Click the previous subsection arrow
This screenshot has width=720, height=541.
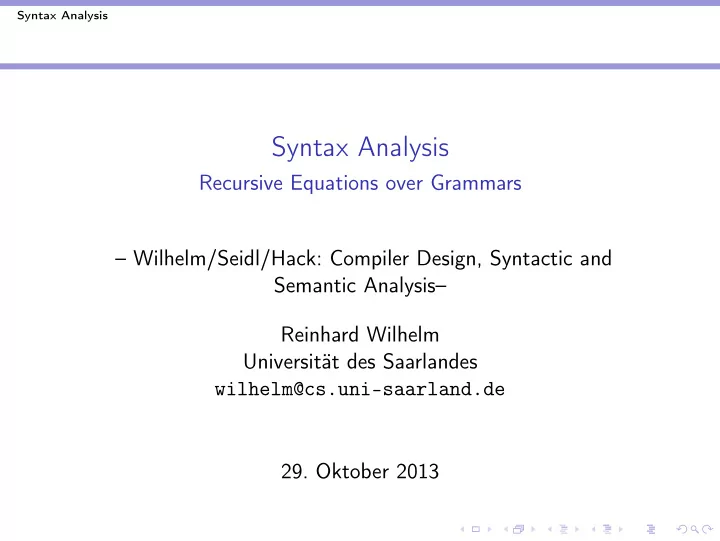(550, 530)
